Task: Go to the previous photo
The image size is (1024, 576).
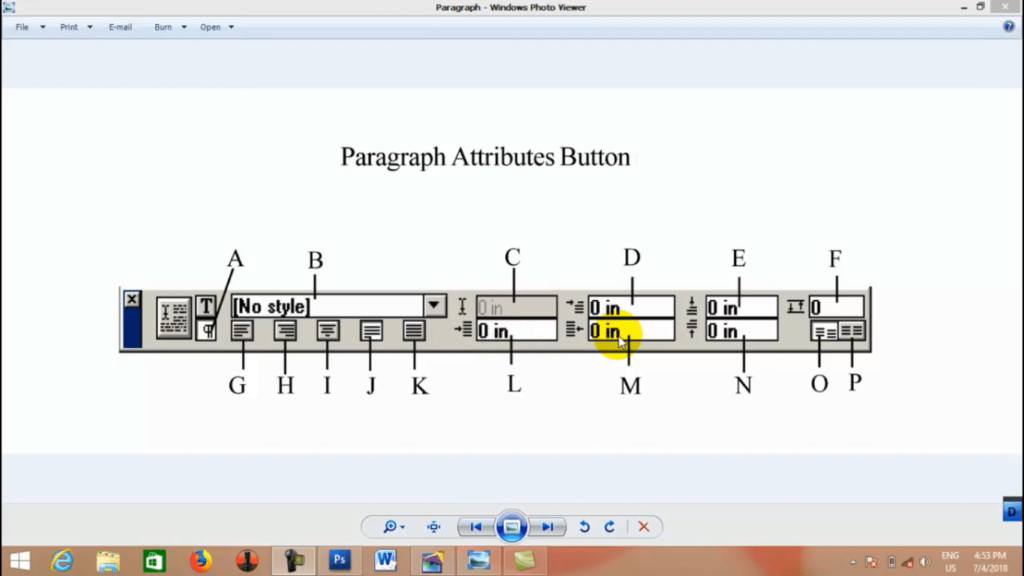Action: [475, 526]
